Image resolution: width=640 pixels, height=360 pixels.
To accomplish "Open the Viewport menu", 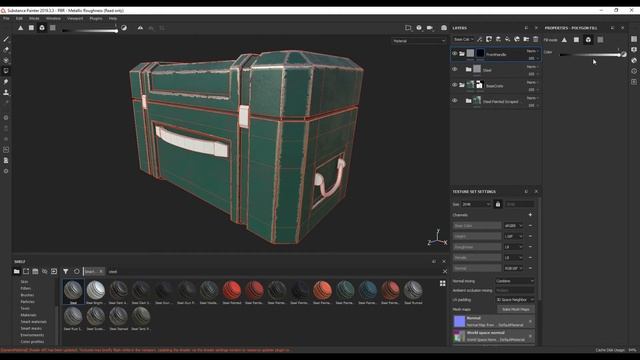I will click(x=75, y=18).
